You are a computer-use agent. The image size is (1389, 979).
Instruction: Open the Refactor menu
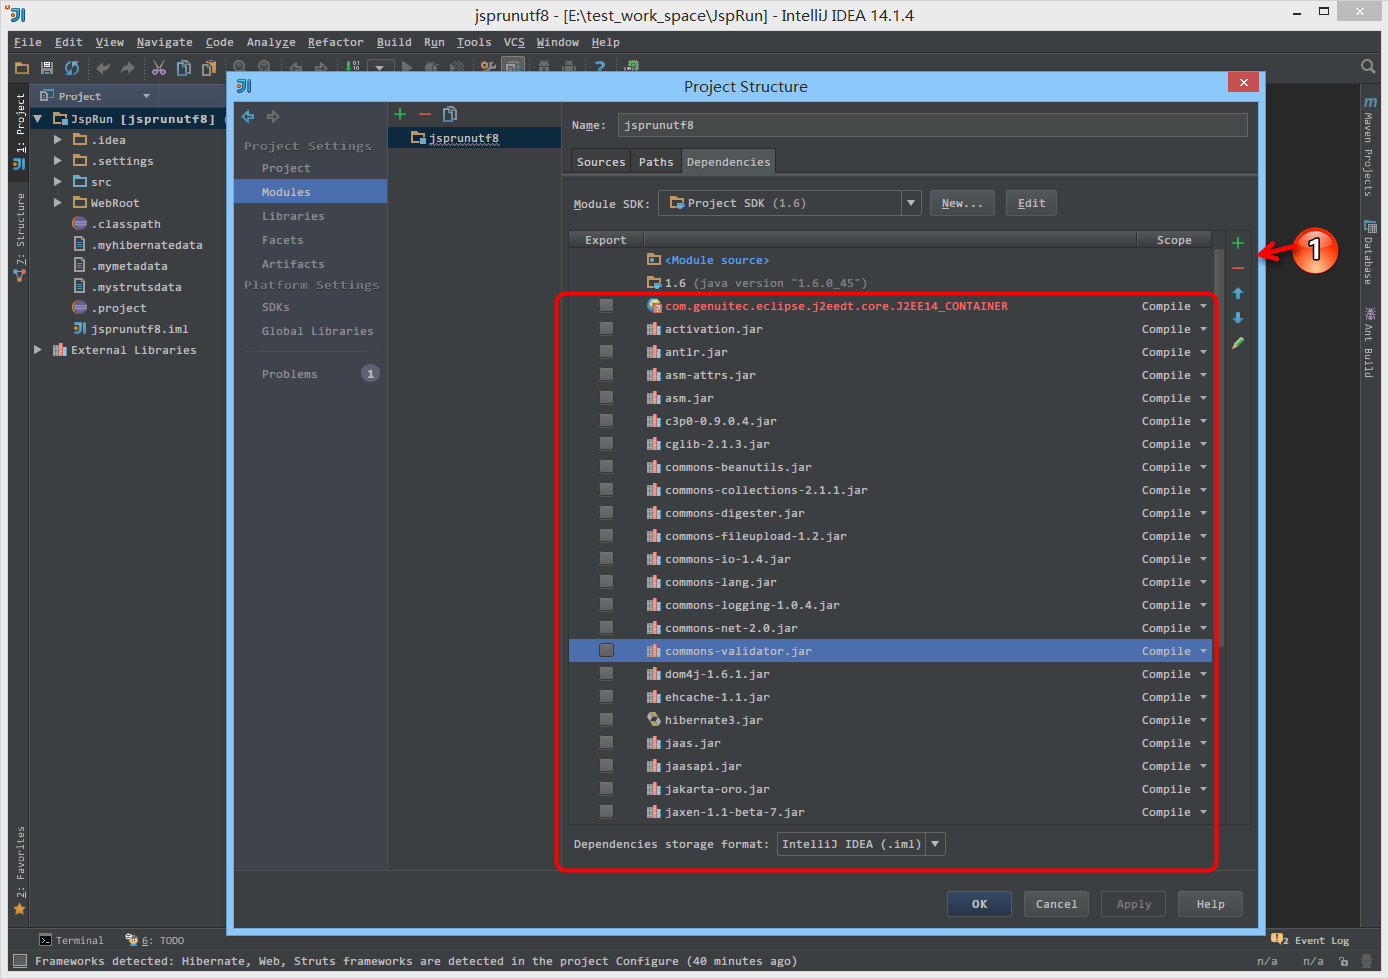(x=335, y=42)
